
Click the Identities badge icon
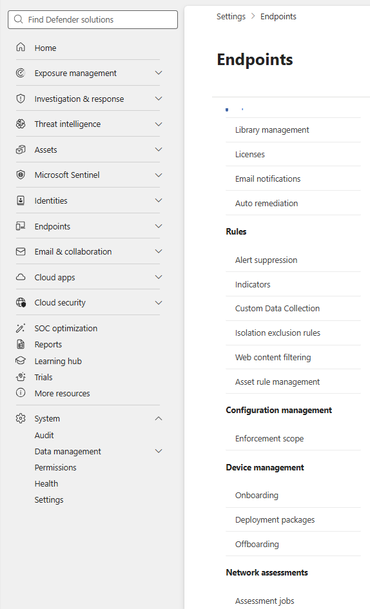coord(21,200)
